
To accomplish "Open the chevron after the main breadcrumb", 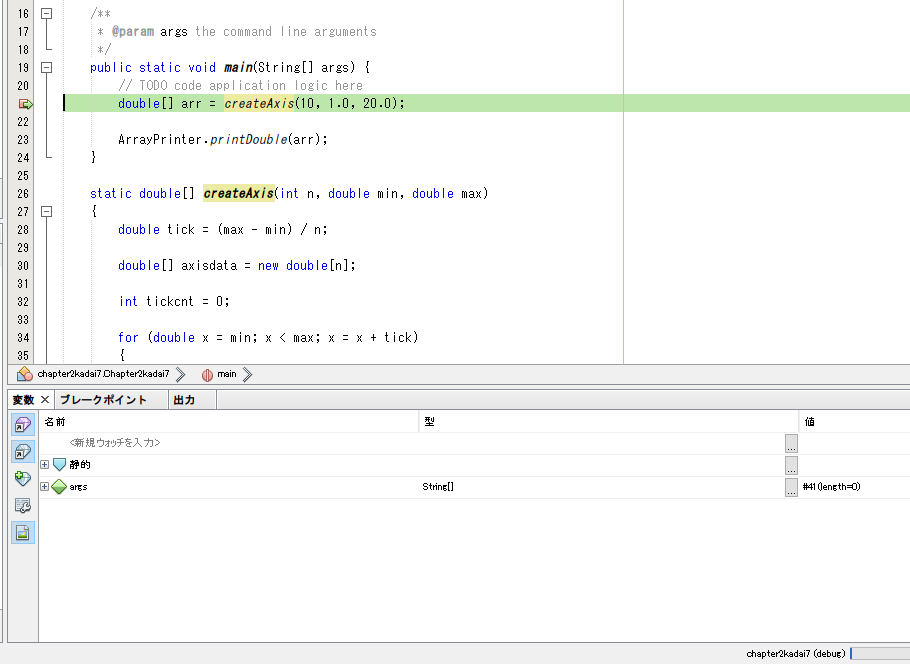I will pos(248,374).
